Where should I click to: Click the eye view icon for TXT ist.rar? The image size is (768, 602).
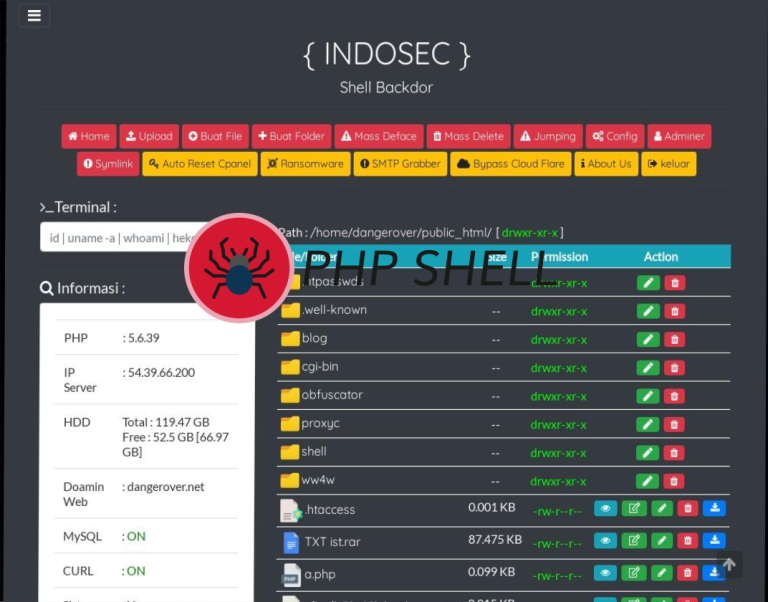point(605,541)
